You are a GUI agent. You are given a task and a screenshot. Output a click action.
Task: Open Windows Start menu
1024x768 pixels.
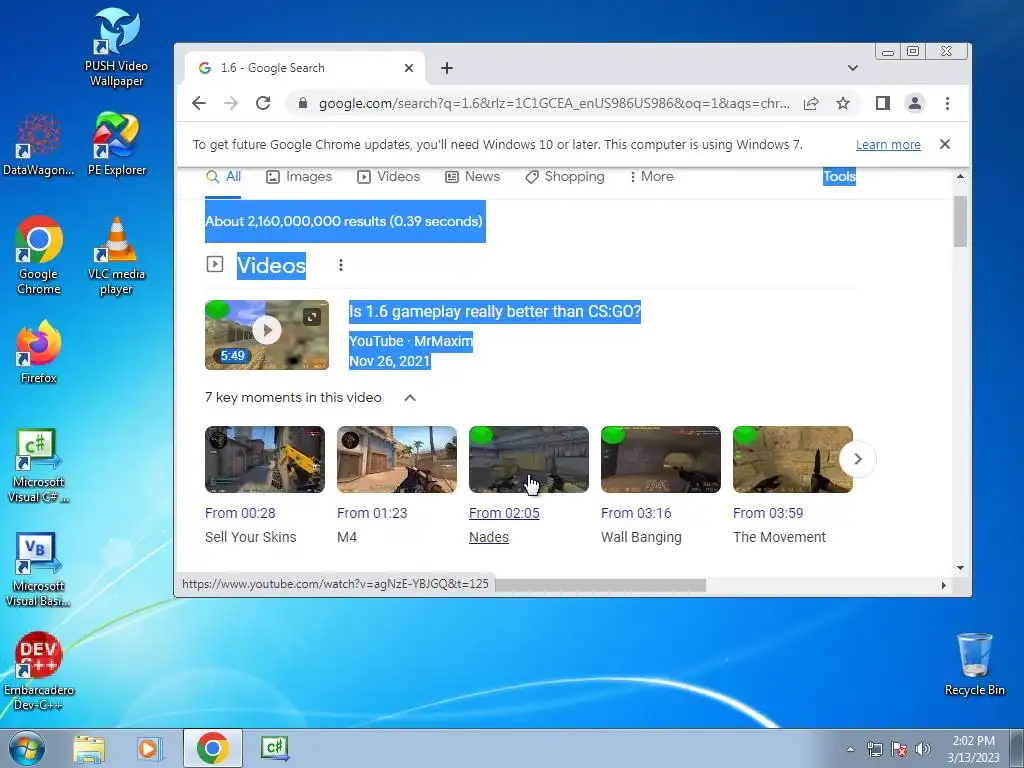tap(27, 748)
